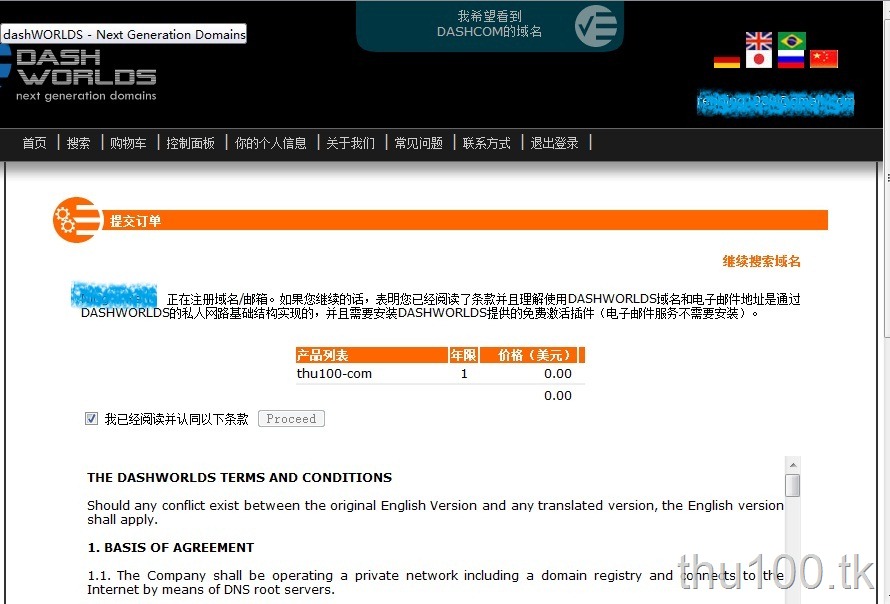Viewport: 890px width, 604px height.
Task: Choose the Brazilian flag language option
Action: tap(792, 41)
